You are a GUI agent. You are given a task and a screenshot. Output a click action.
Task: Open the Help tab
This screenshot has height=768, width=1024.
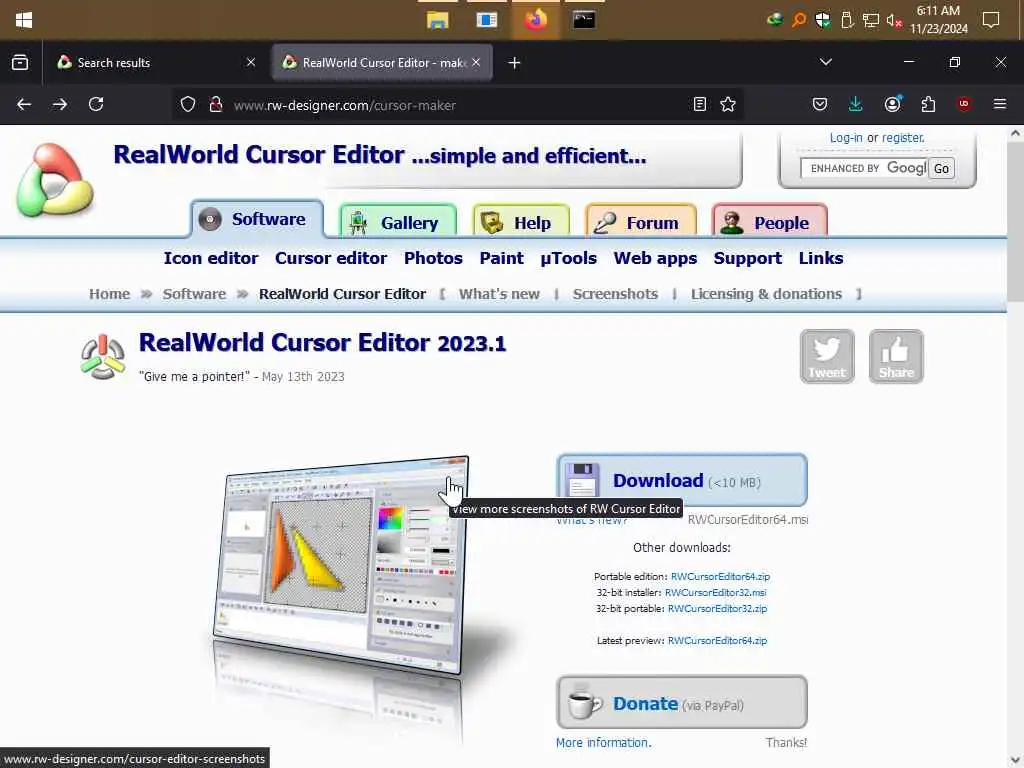tap(520, 223)
